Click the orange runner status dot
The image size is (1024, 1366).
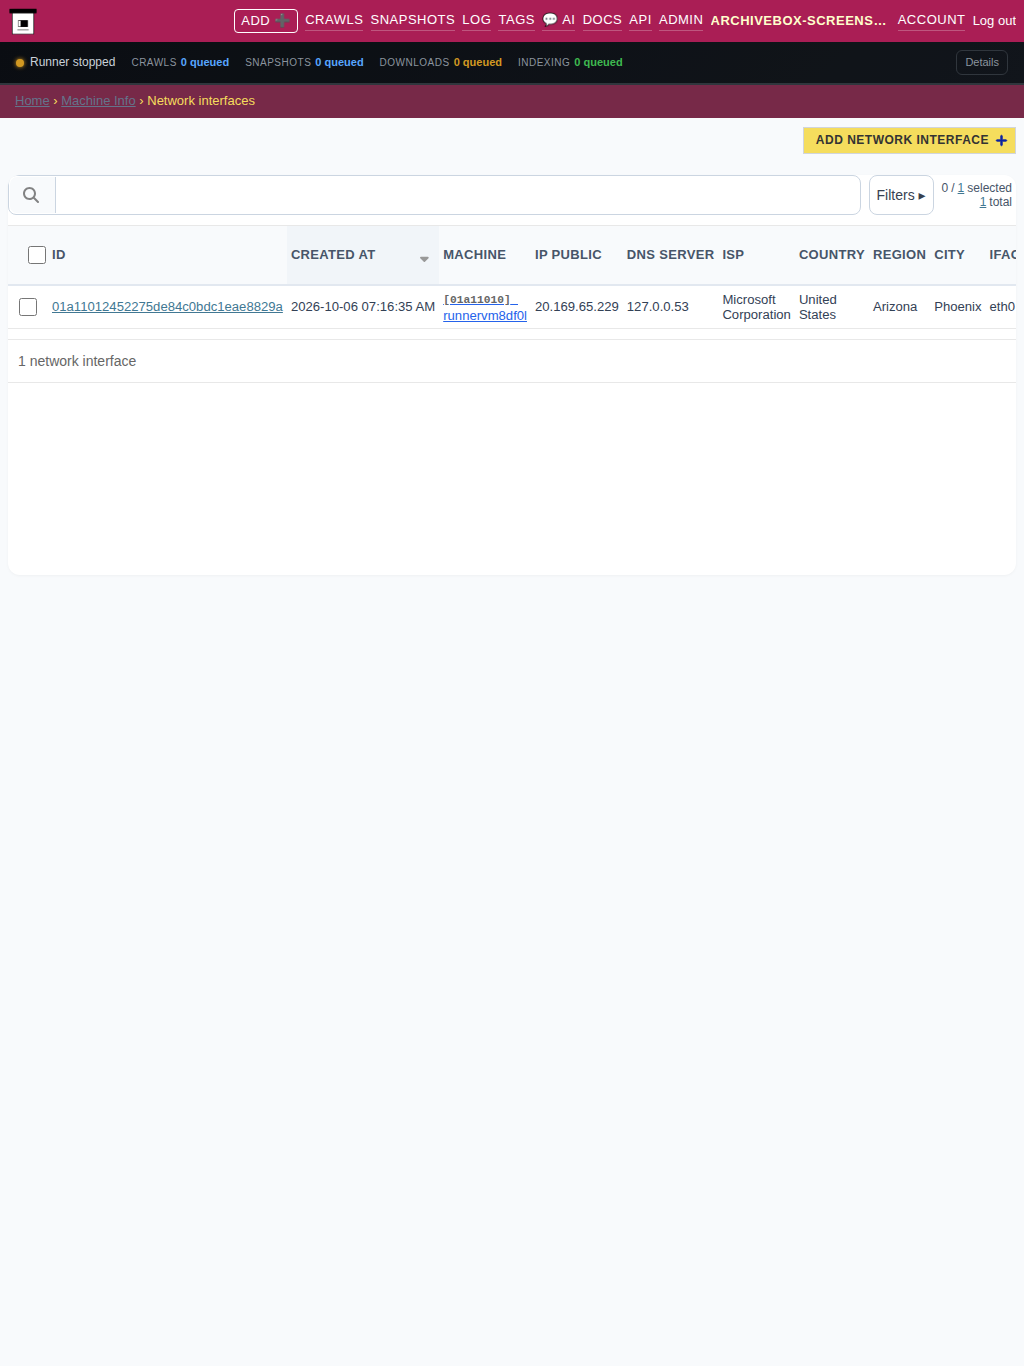point(20,63)
